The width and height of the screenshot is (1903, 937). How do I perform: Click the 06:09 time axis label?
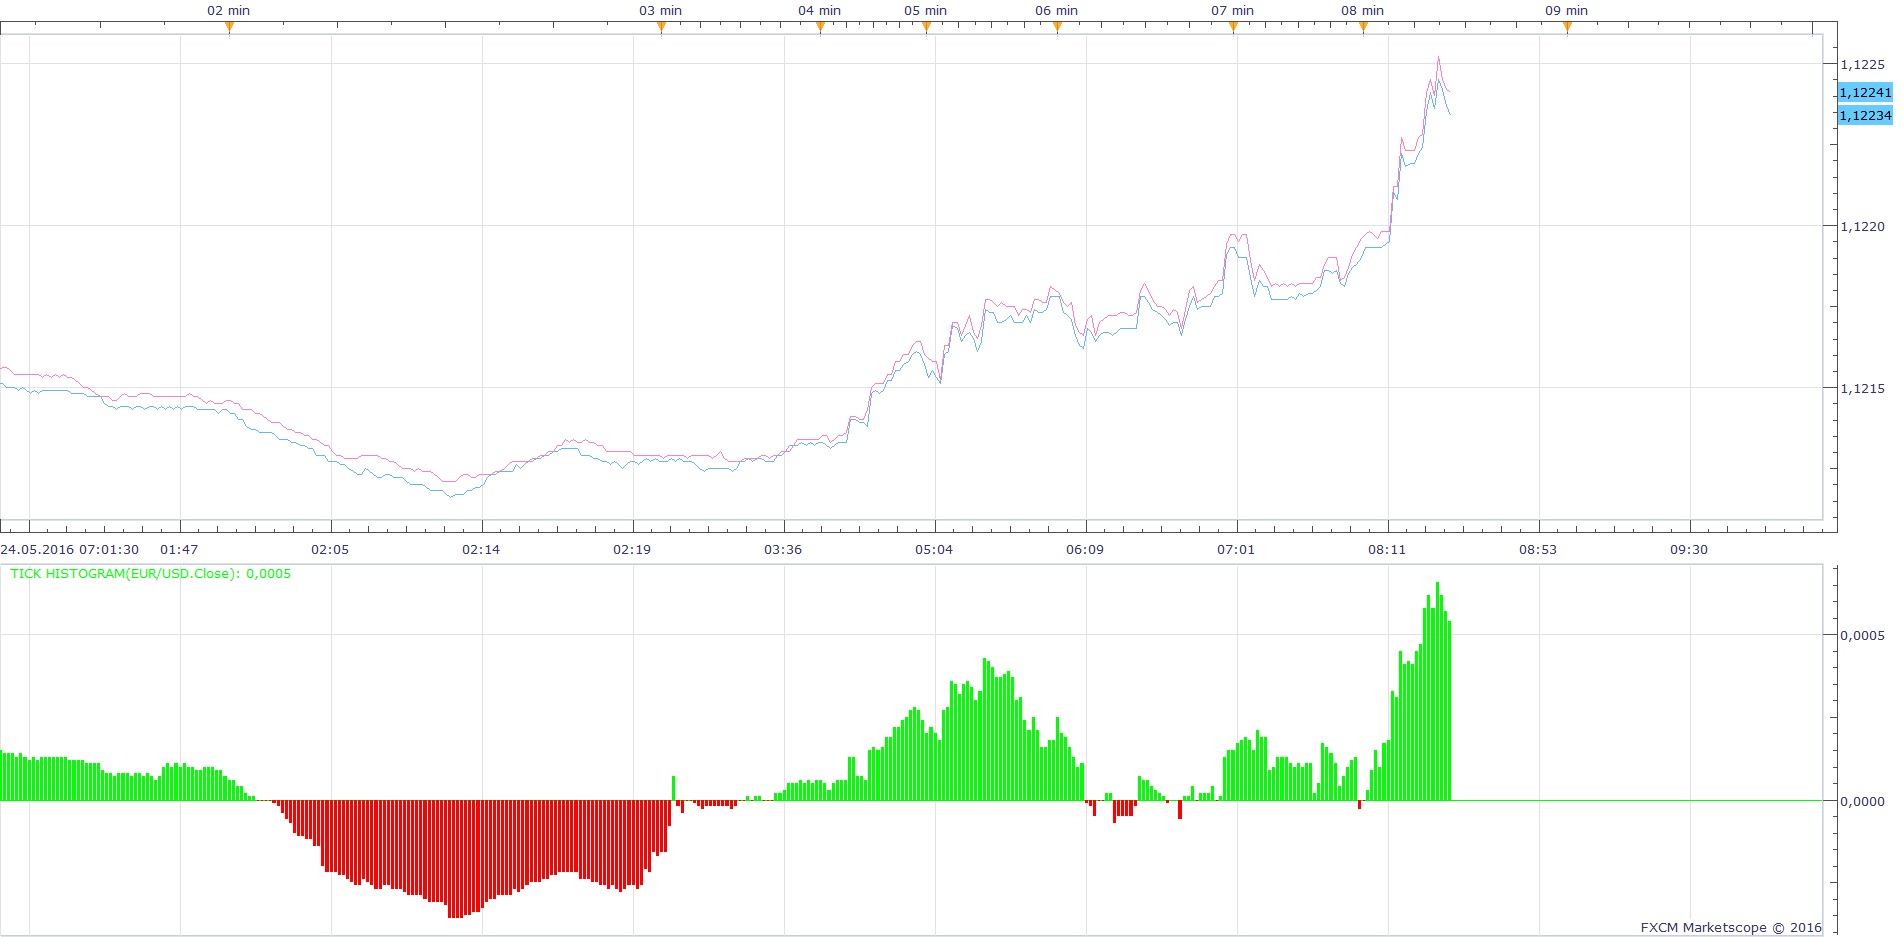point(1085,550)
